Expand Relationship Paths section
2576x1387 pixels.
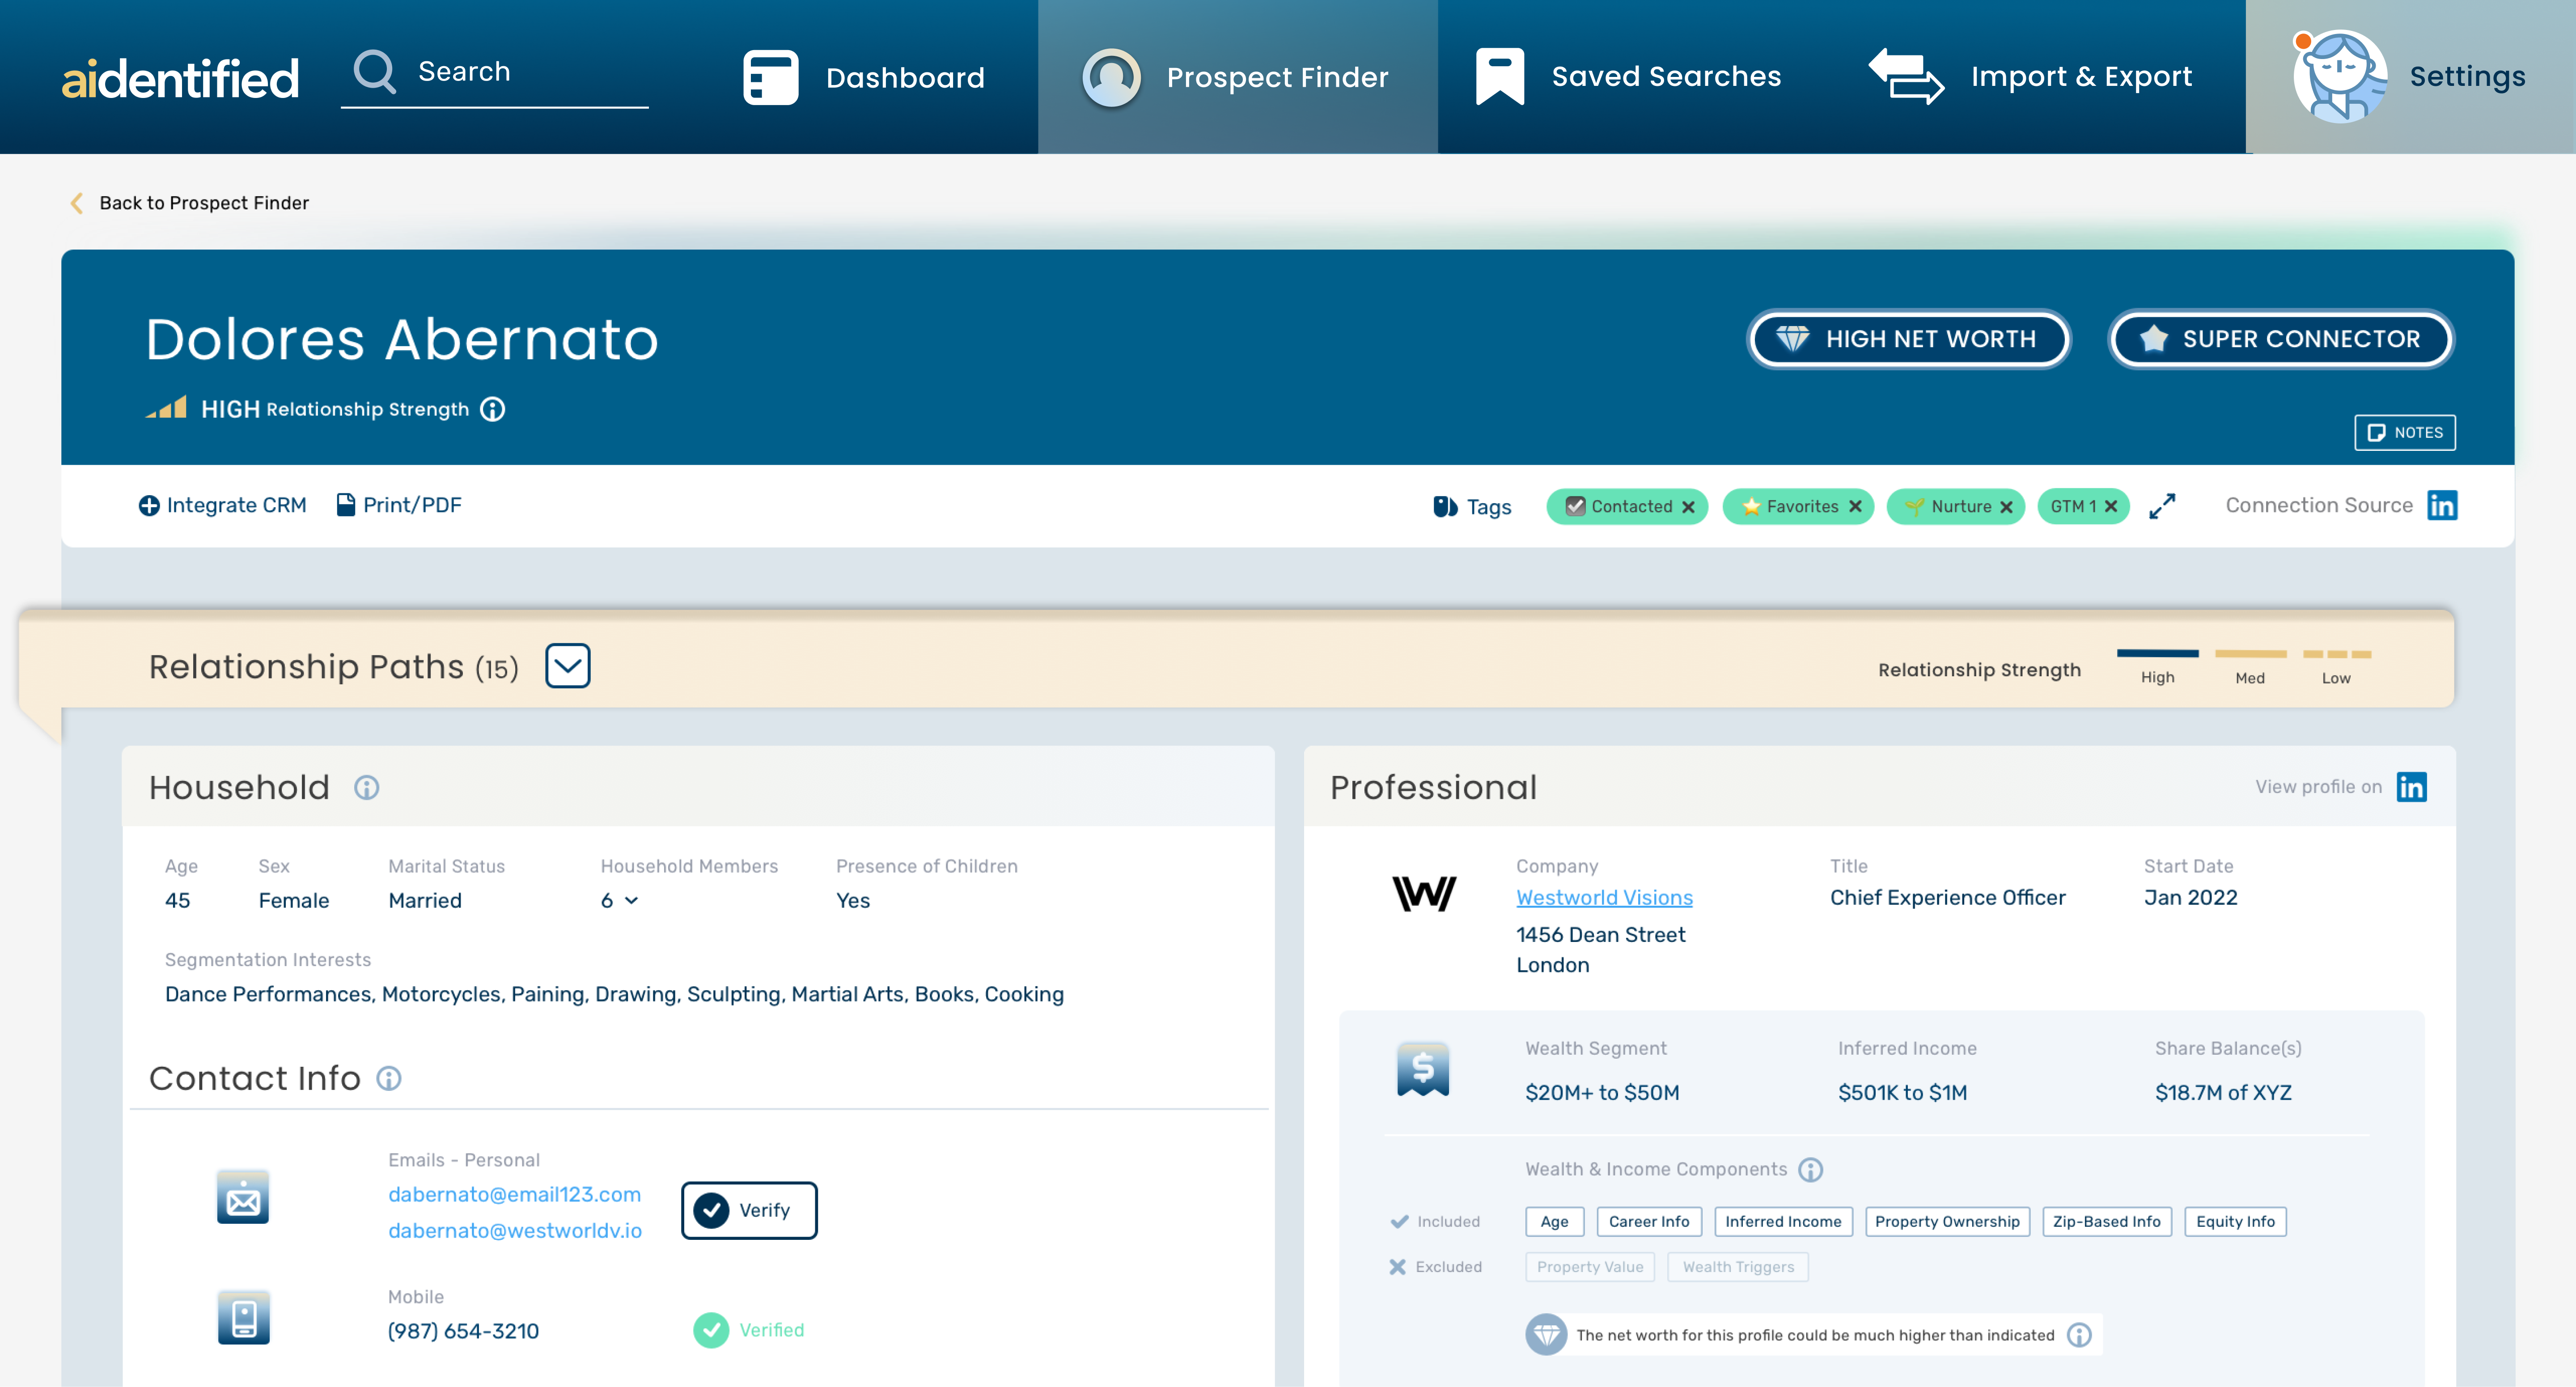[567, 666]
